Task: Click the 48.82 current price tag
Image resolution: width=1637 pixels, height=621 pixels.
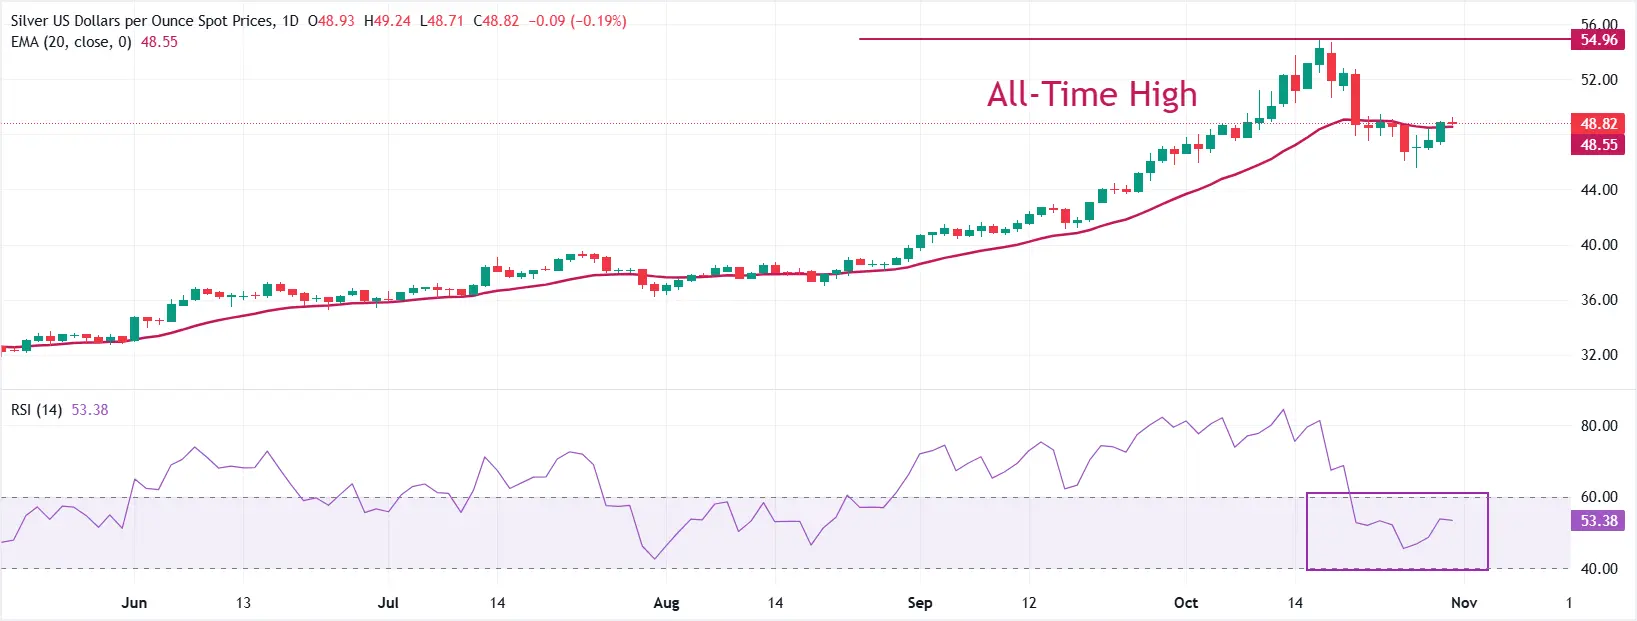Action: [1598, 124]
